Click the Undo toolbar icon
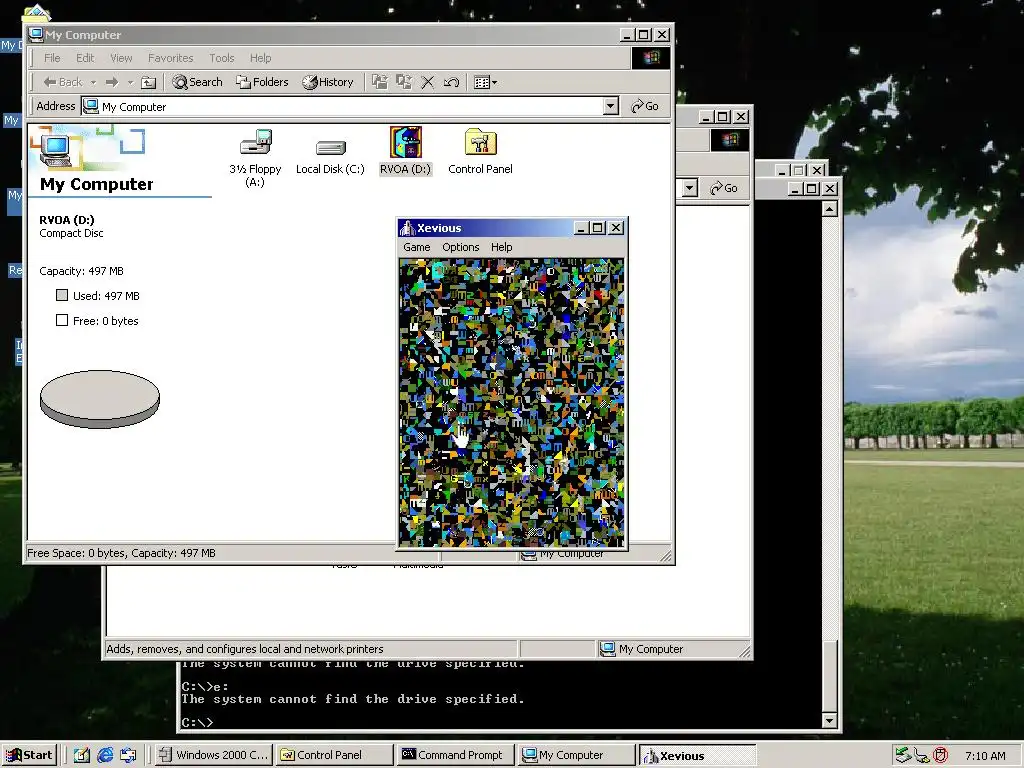This screenshot has width=1024, height=768. [451, 82]
